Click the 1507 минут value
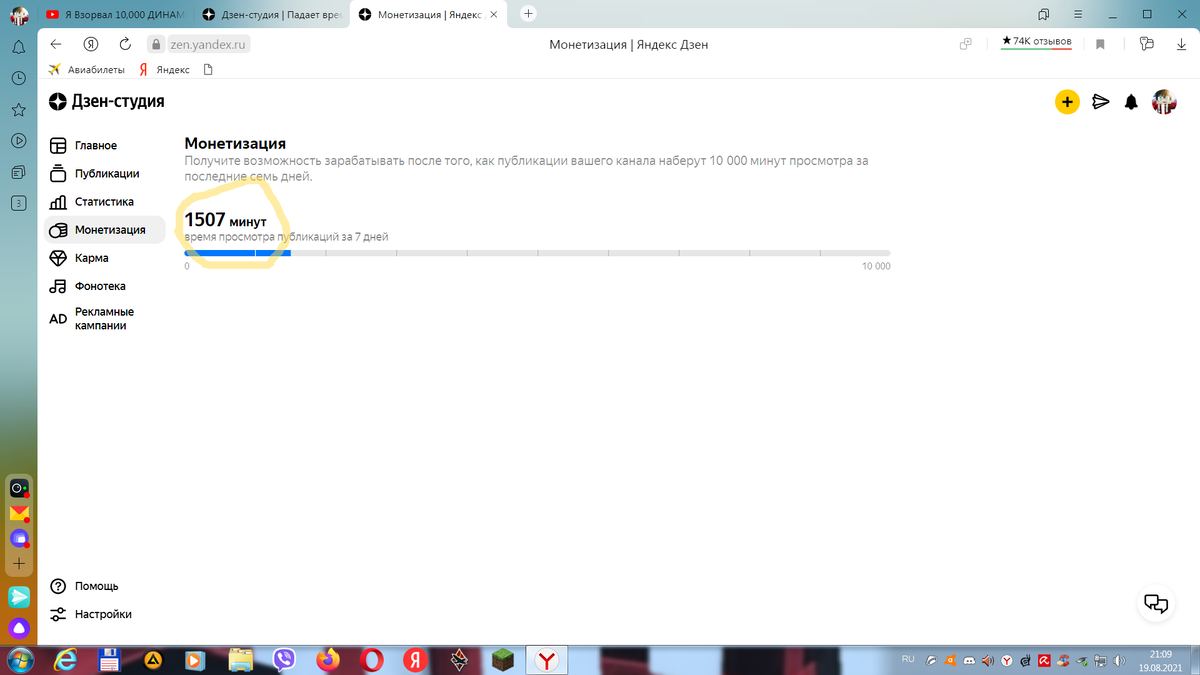 pos(226,219)
